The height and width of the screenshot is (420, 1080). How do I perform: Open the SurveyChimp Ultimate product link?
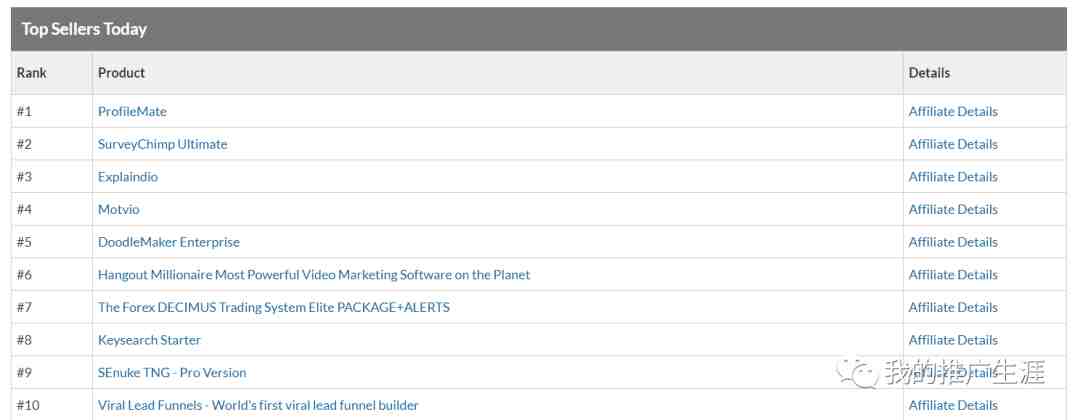click(x=163, y=144)
